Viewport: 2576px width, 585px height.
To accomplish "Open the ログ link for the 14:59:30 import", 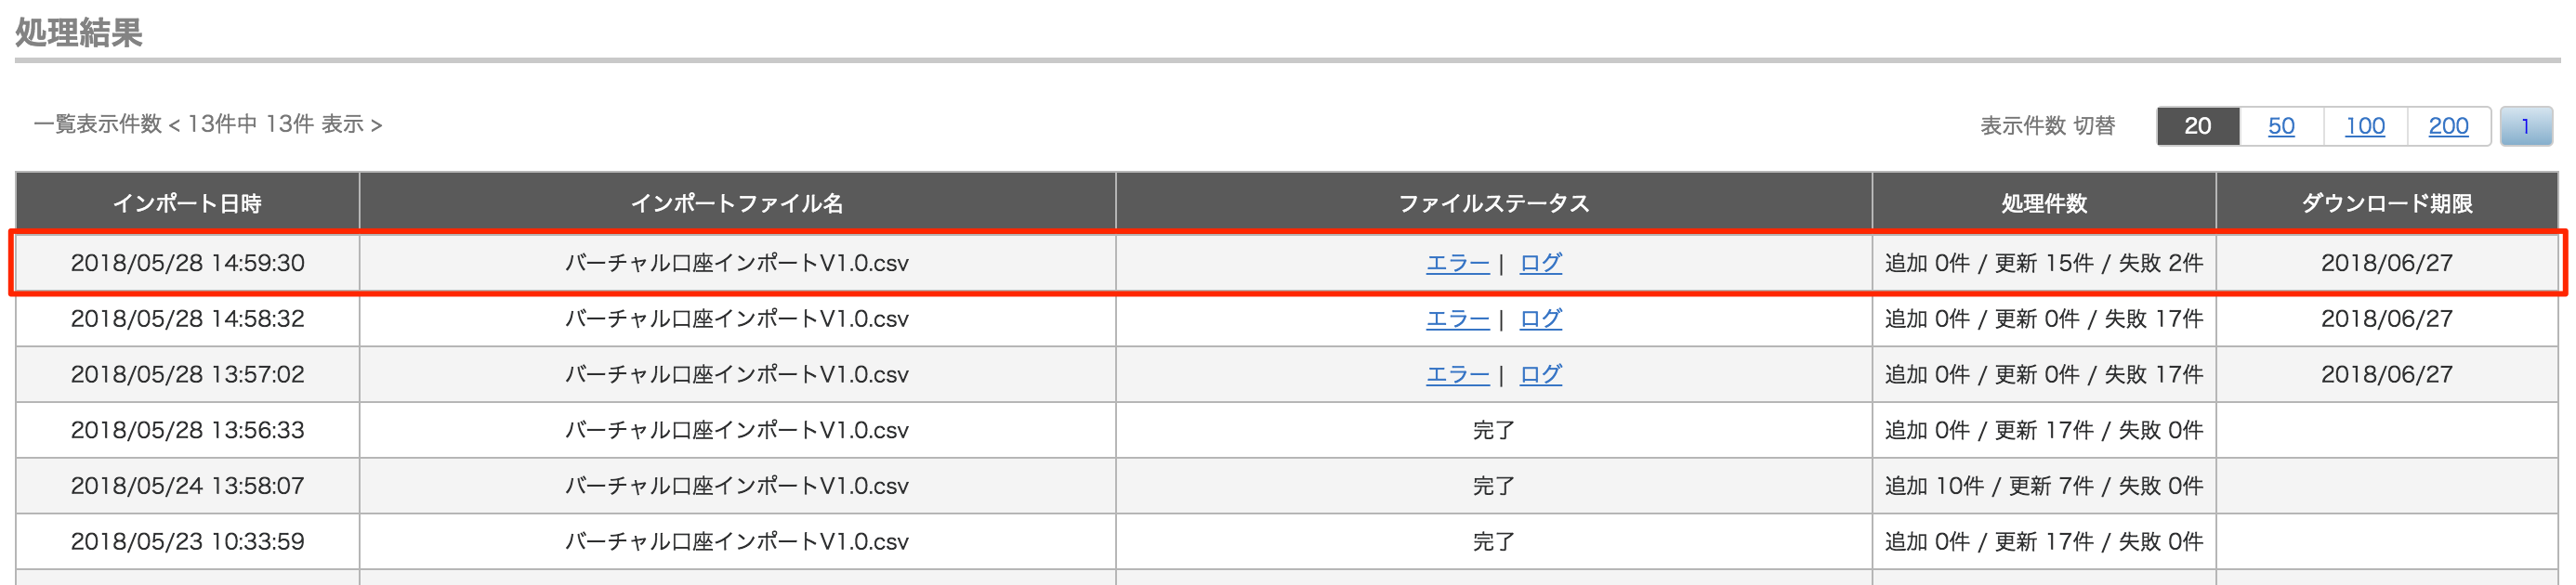I will pyautogui.click(x=1540, y=263).
